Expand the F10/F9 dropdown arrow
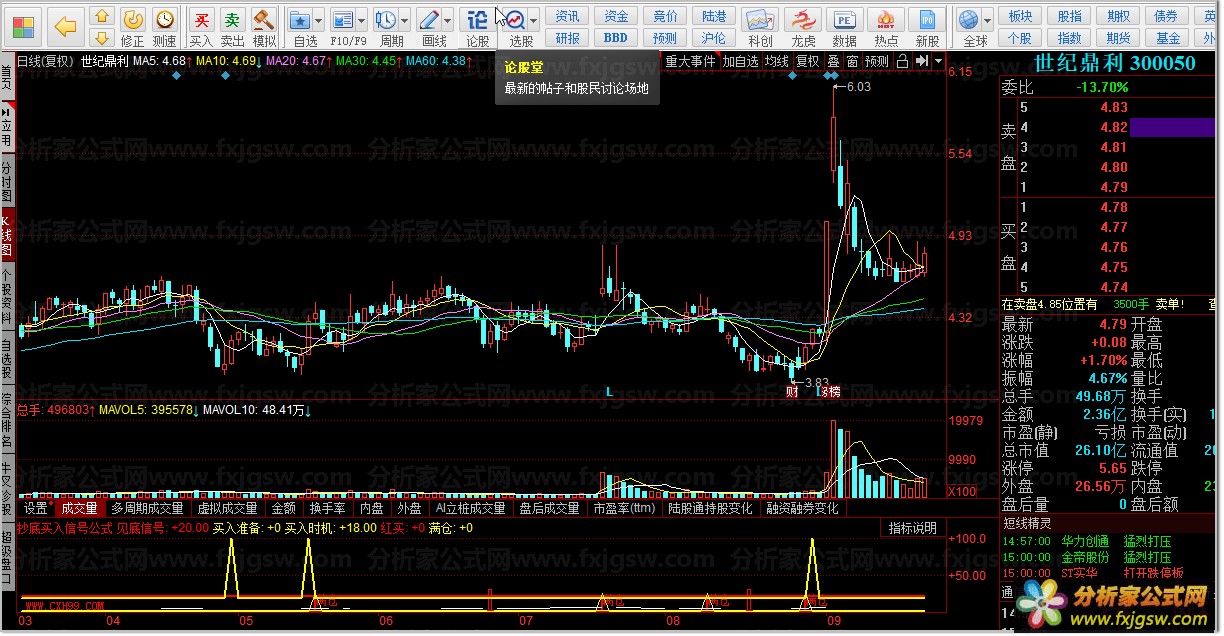This screenshot has height=636, width=1224. (x=362, y=20)
